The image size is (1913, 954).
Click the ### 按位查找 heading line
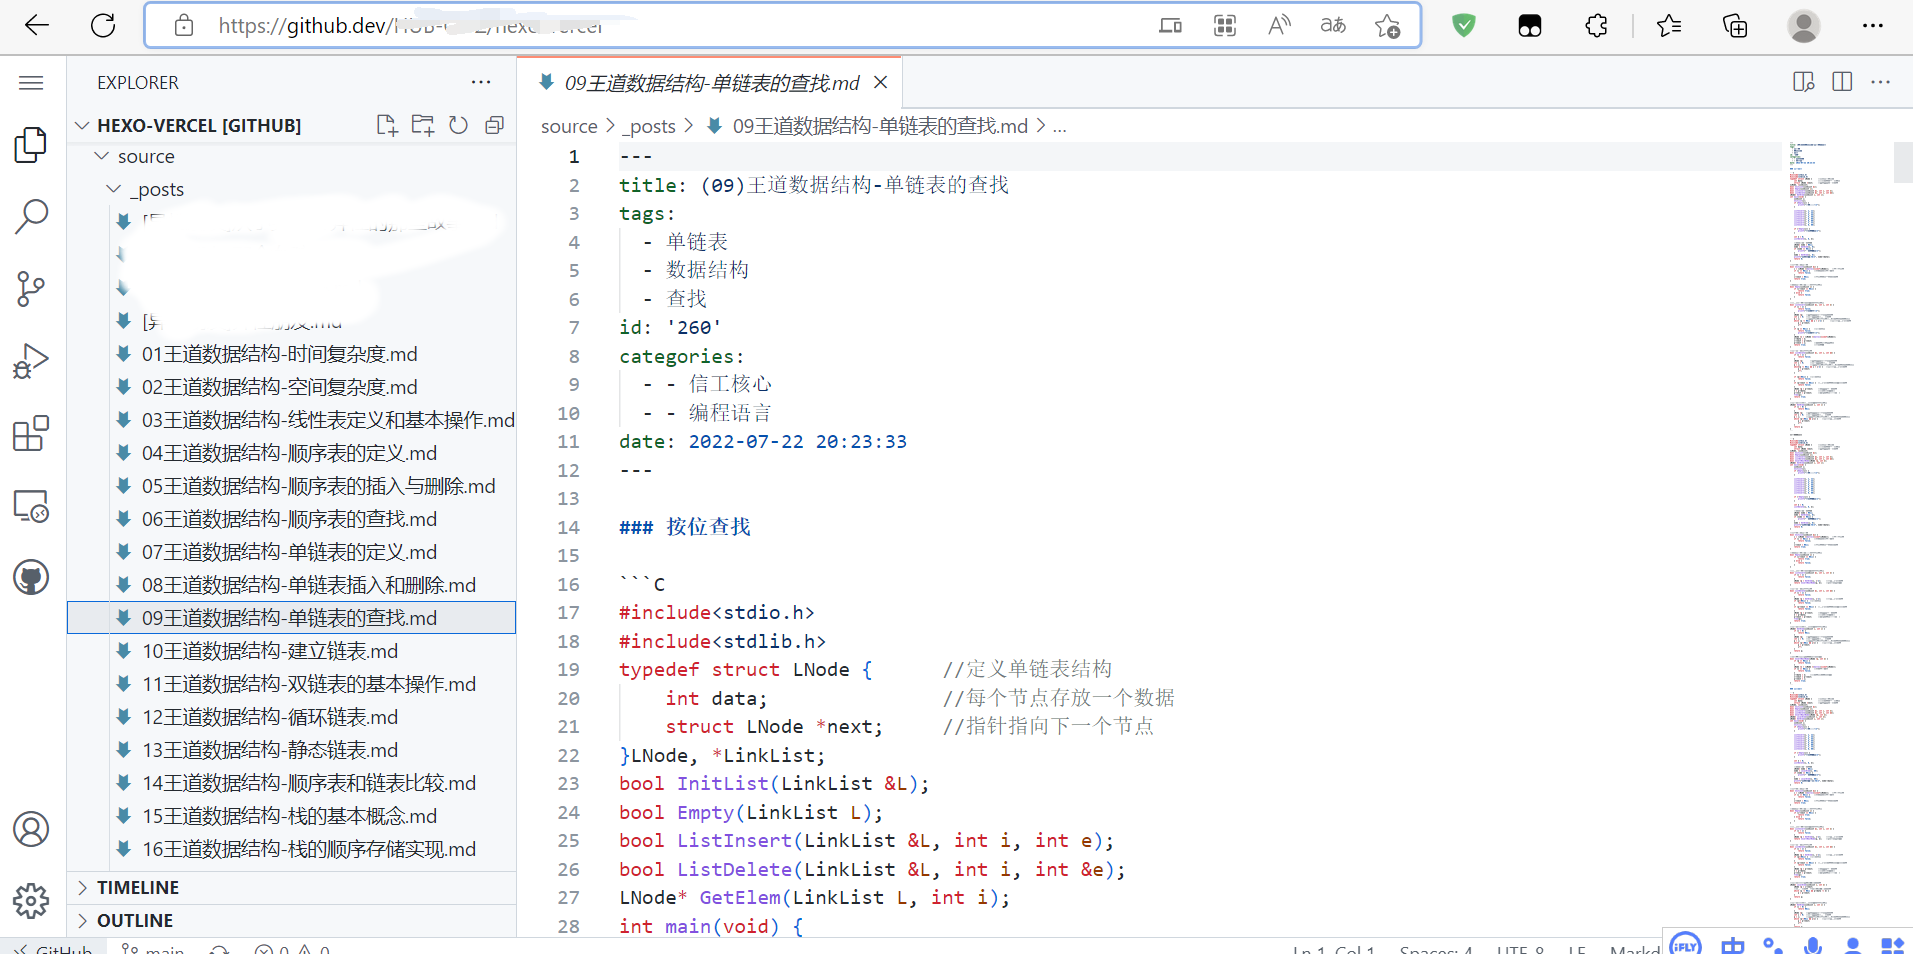(684, 527)
